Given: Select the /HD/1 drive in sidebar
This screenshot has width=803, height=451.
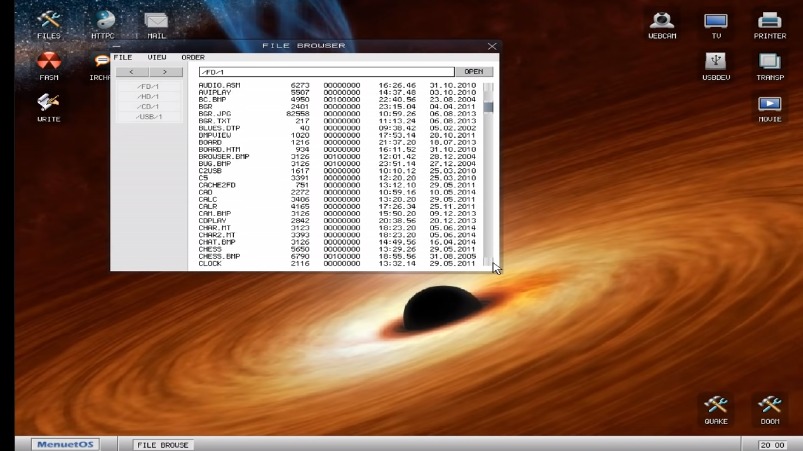Looking at the screenshot, I should click(149, 96).
